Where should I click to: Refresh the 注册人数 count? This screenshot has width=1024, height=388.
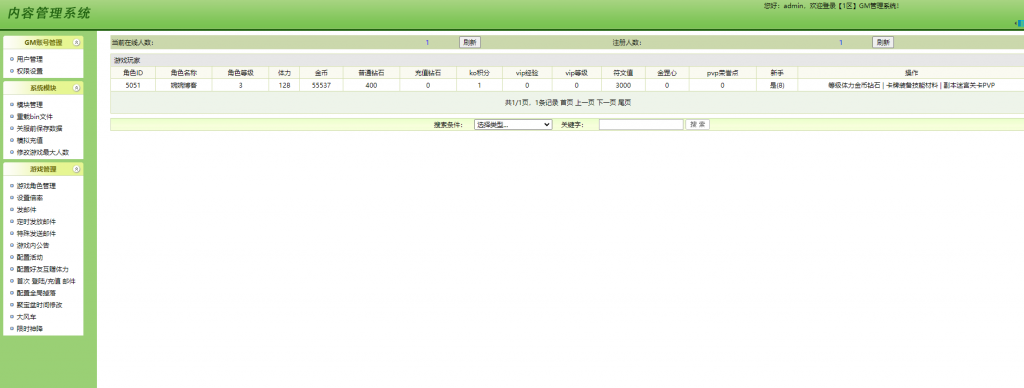(883, 42)
